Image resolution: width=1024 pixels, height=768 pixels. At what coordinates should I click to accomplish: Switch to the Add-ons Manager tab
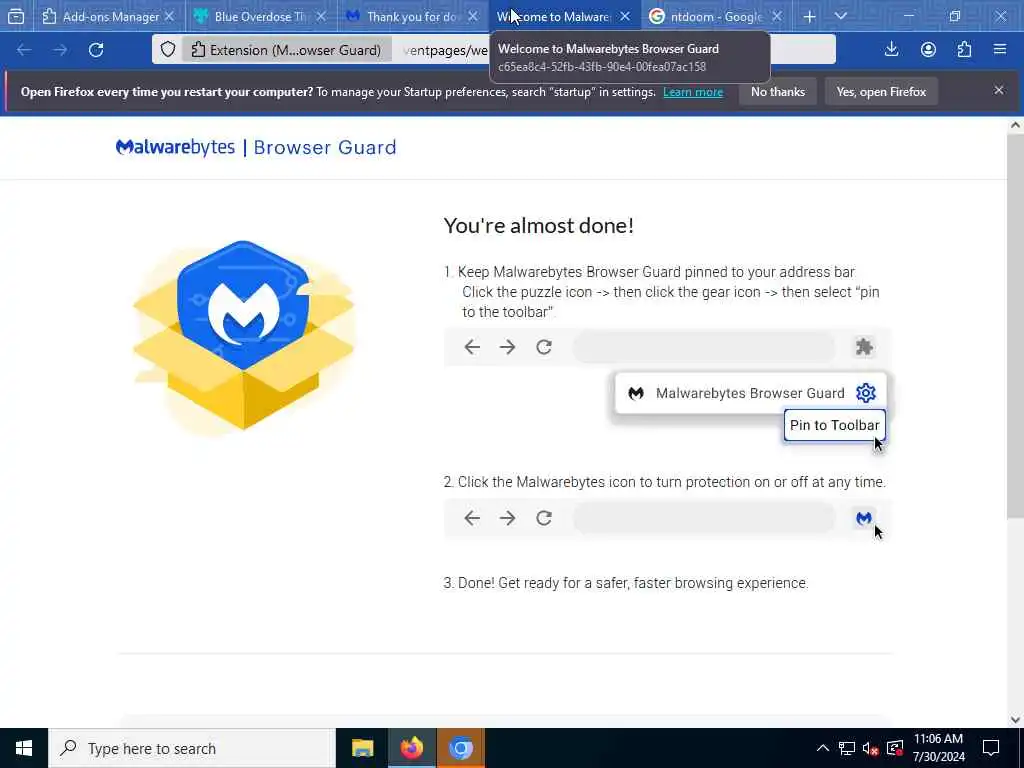(108, 16)
